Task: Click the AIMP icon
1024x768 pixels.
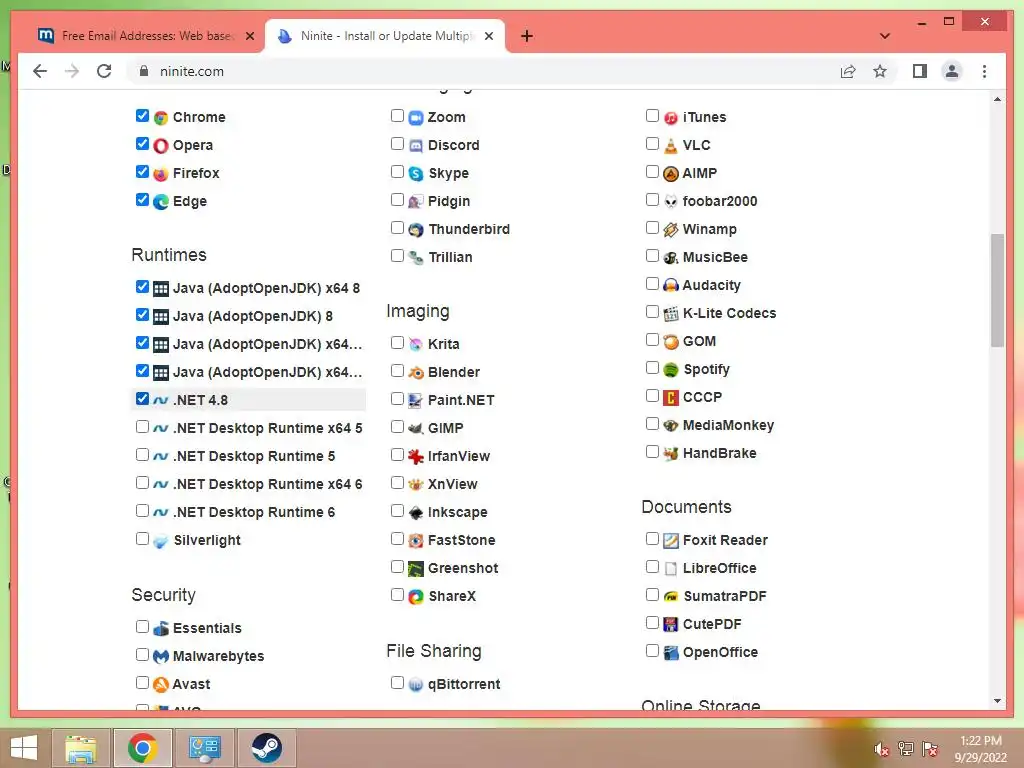Action: click(671, 174)
